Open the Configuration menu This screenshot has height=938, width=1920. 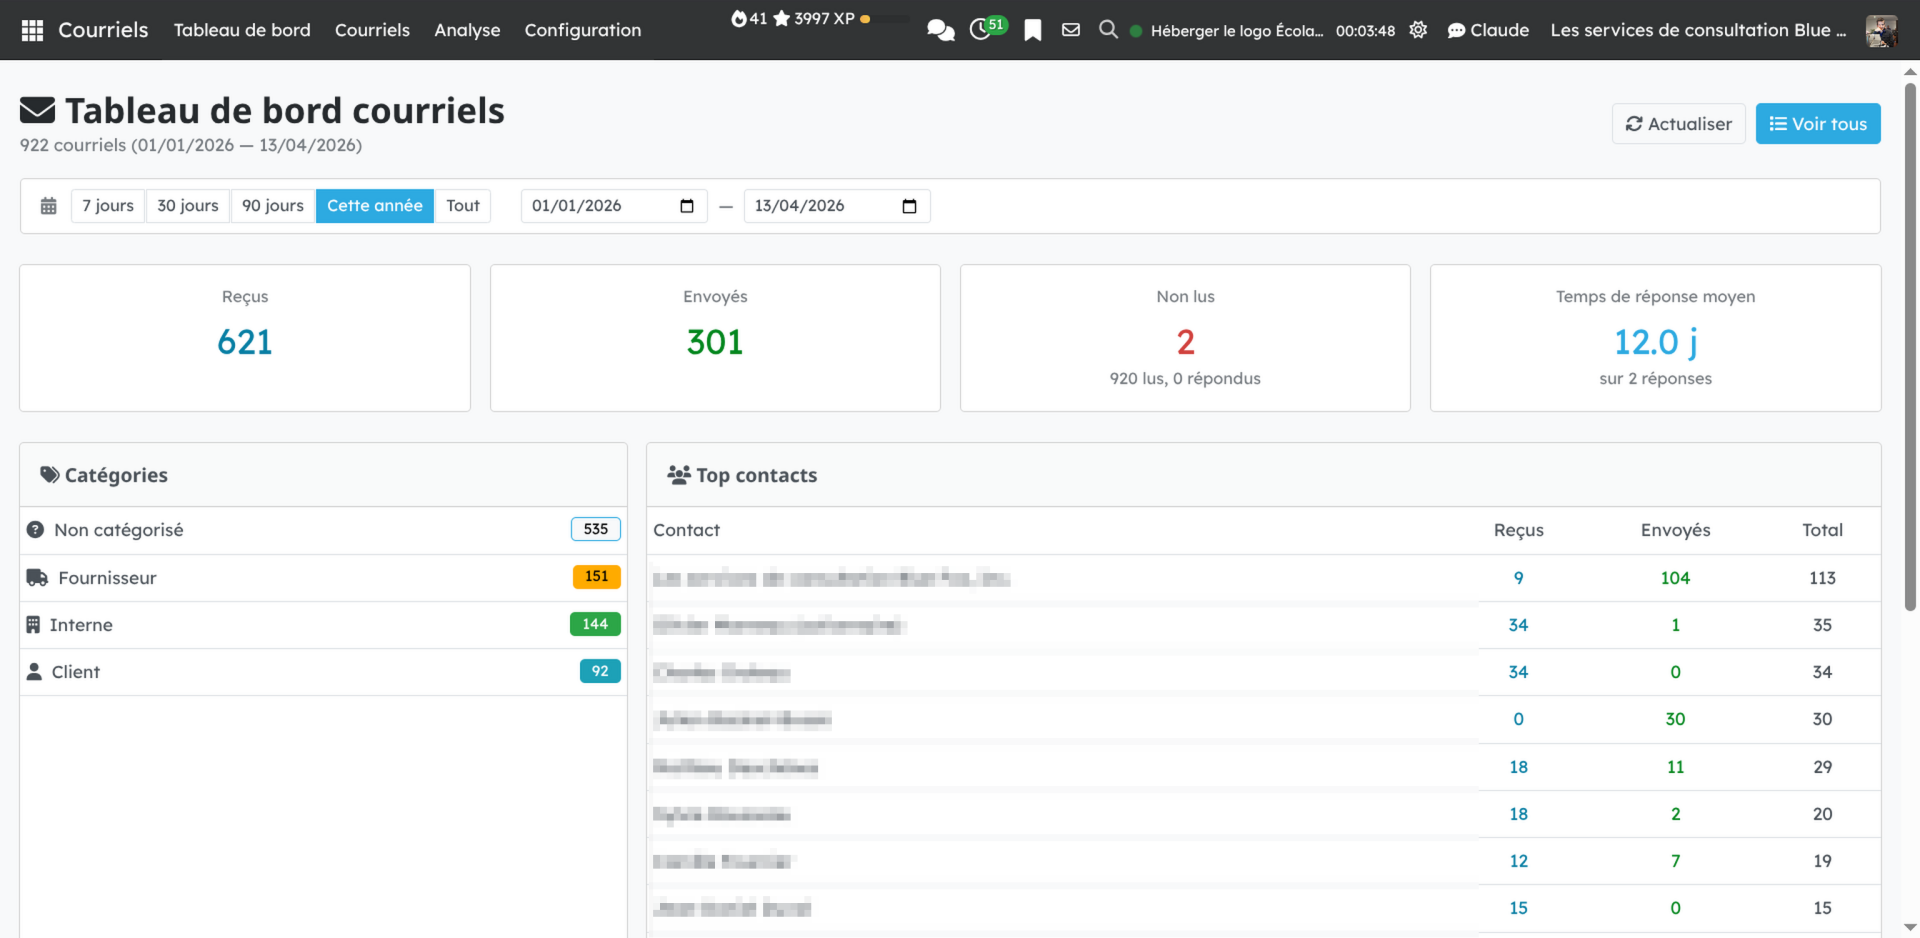click(x=583, y=30)
